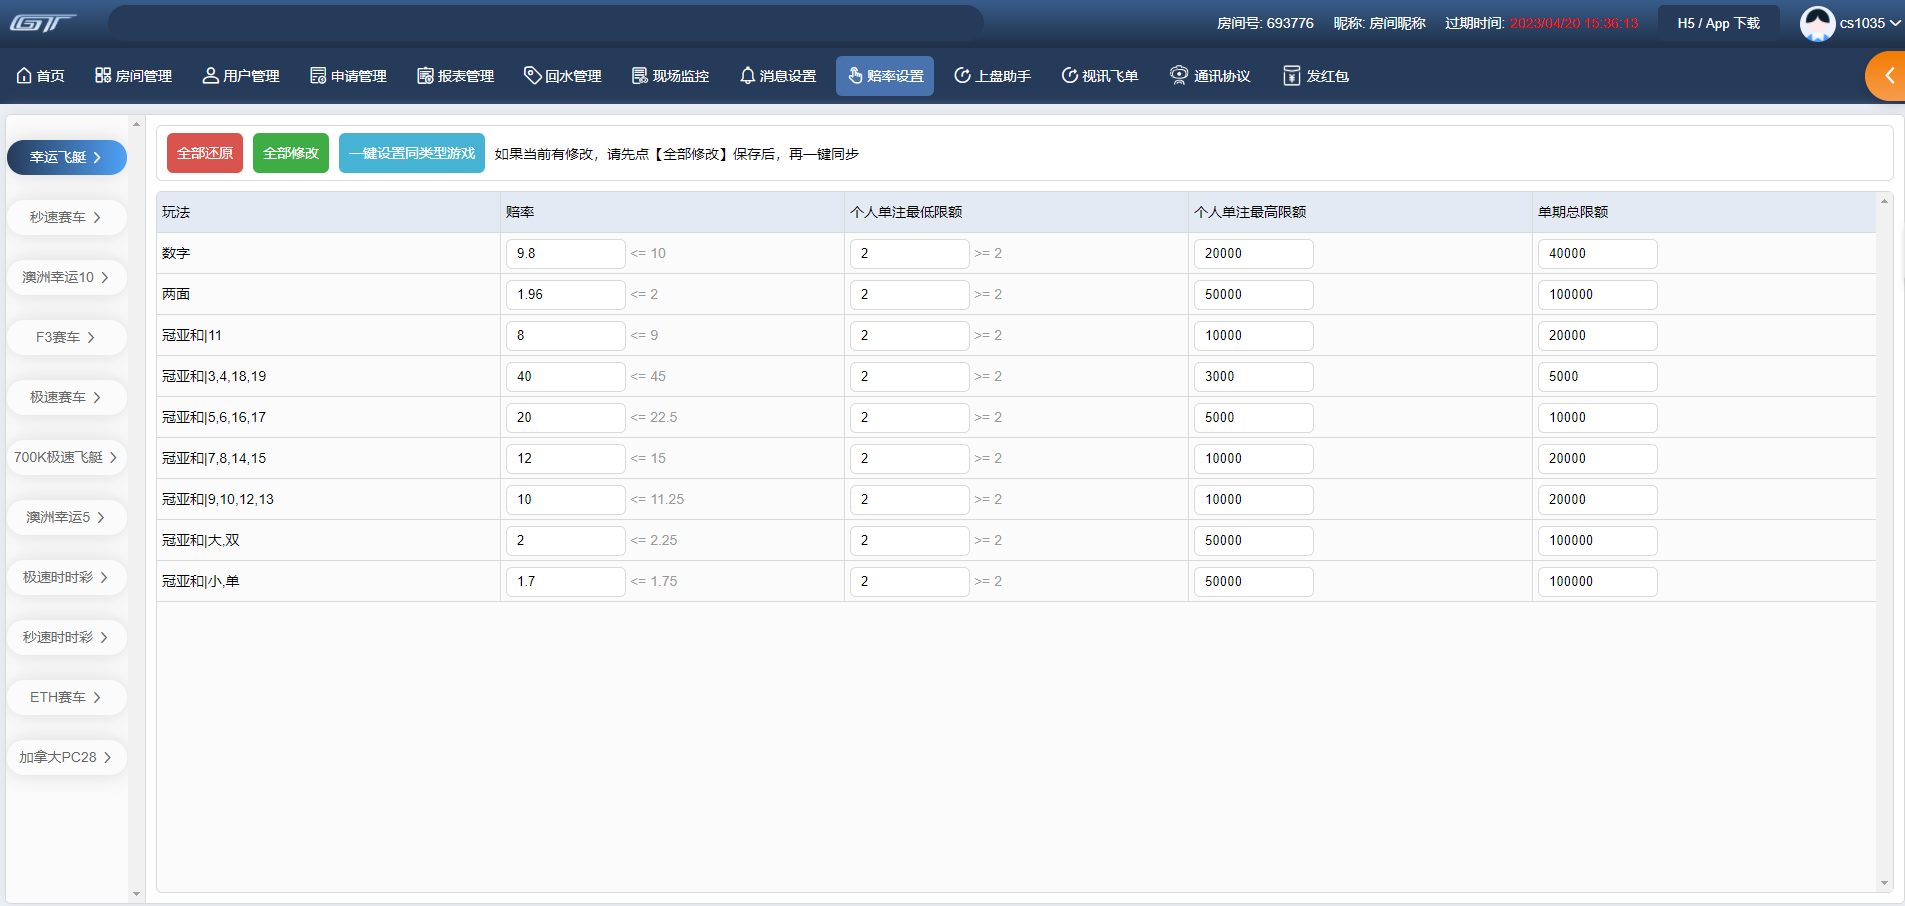The height and width of the screenshot is (906, 1905).
Task: Open 发红包 red packet menu
Action: pyautogui.click(x=1316, y=76)
